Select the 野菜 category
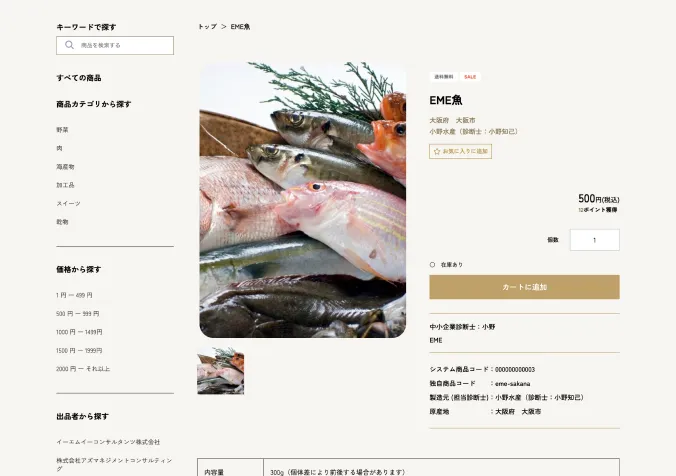Screen dimensions: 676x476 [63, 130]
